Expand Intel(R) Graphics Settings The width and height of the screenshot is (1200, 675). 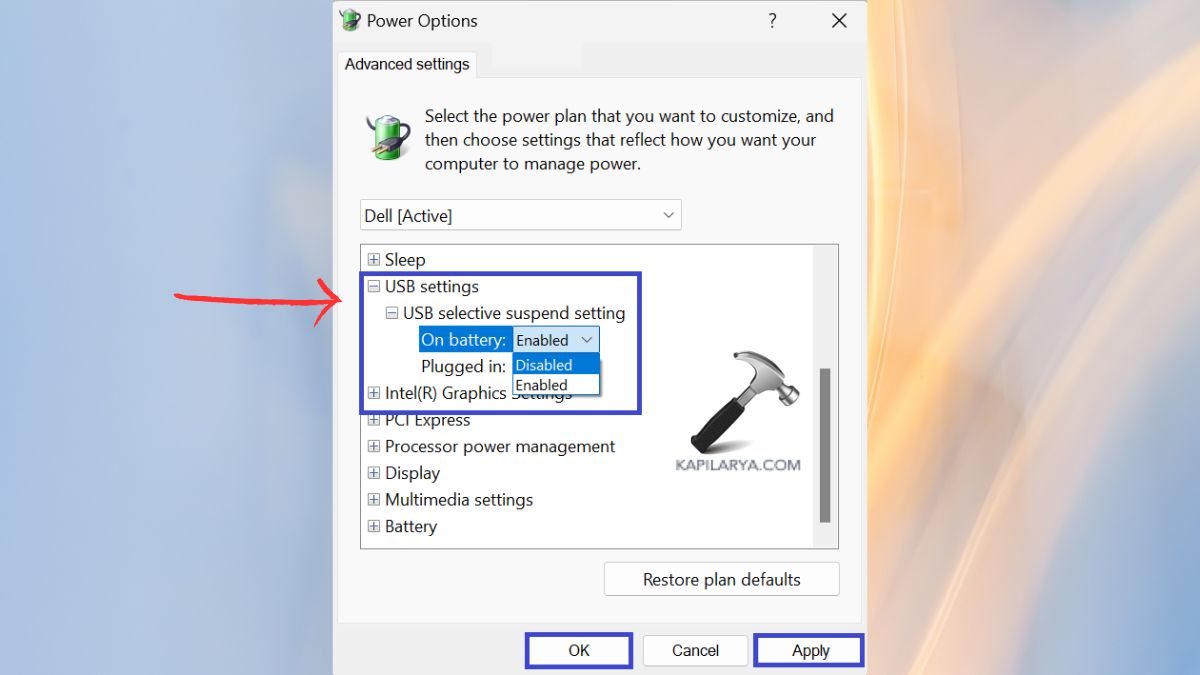coord(374,392)
